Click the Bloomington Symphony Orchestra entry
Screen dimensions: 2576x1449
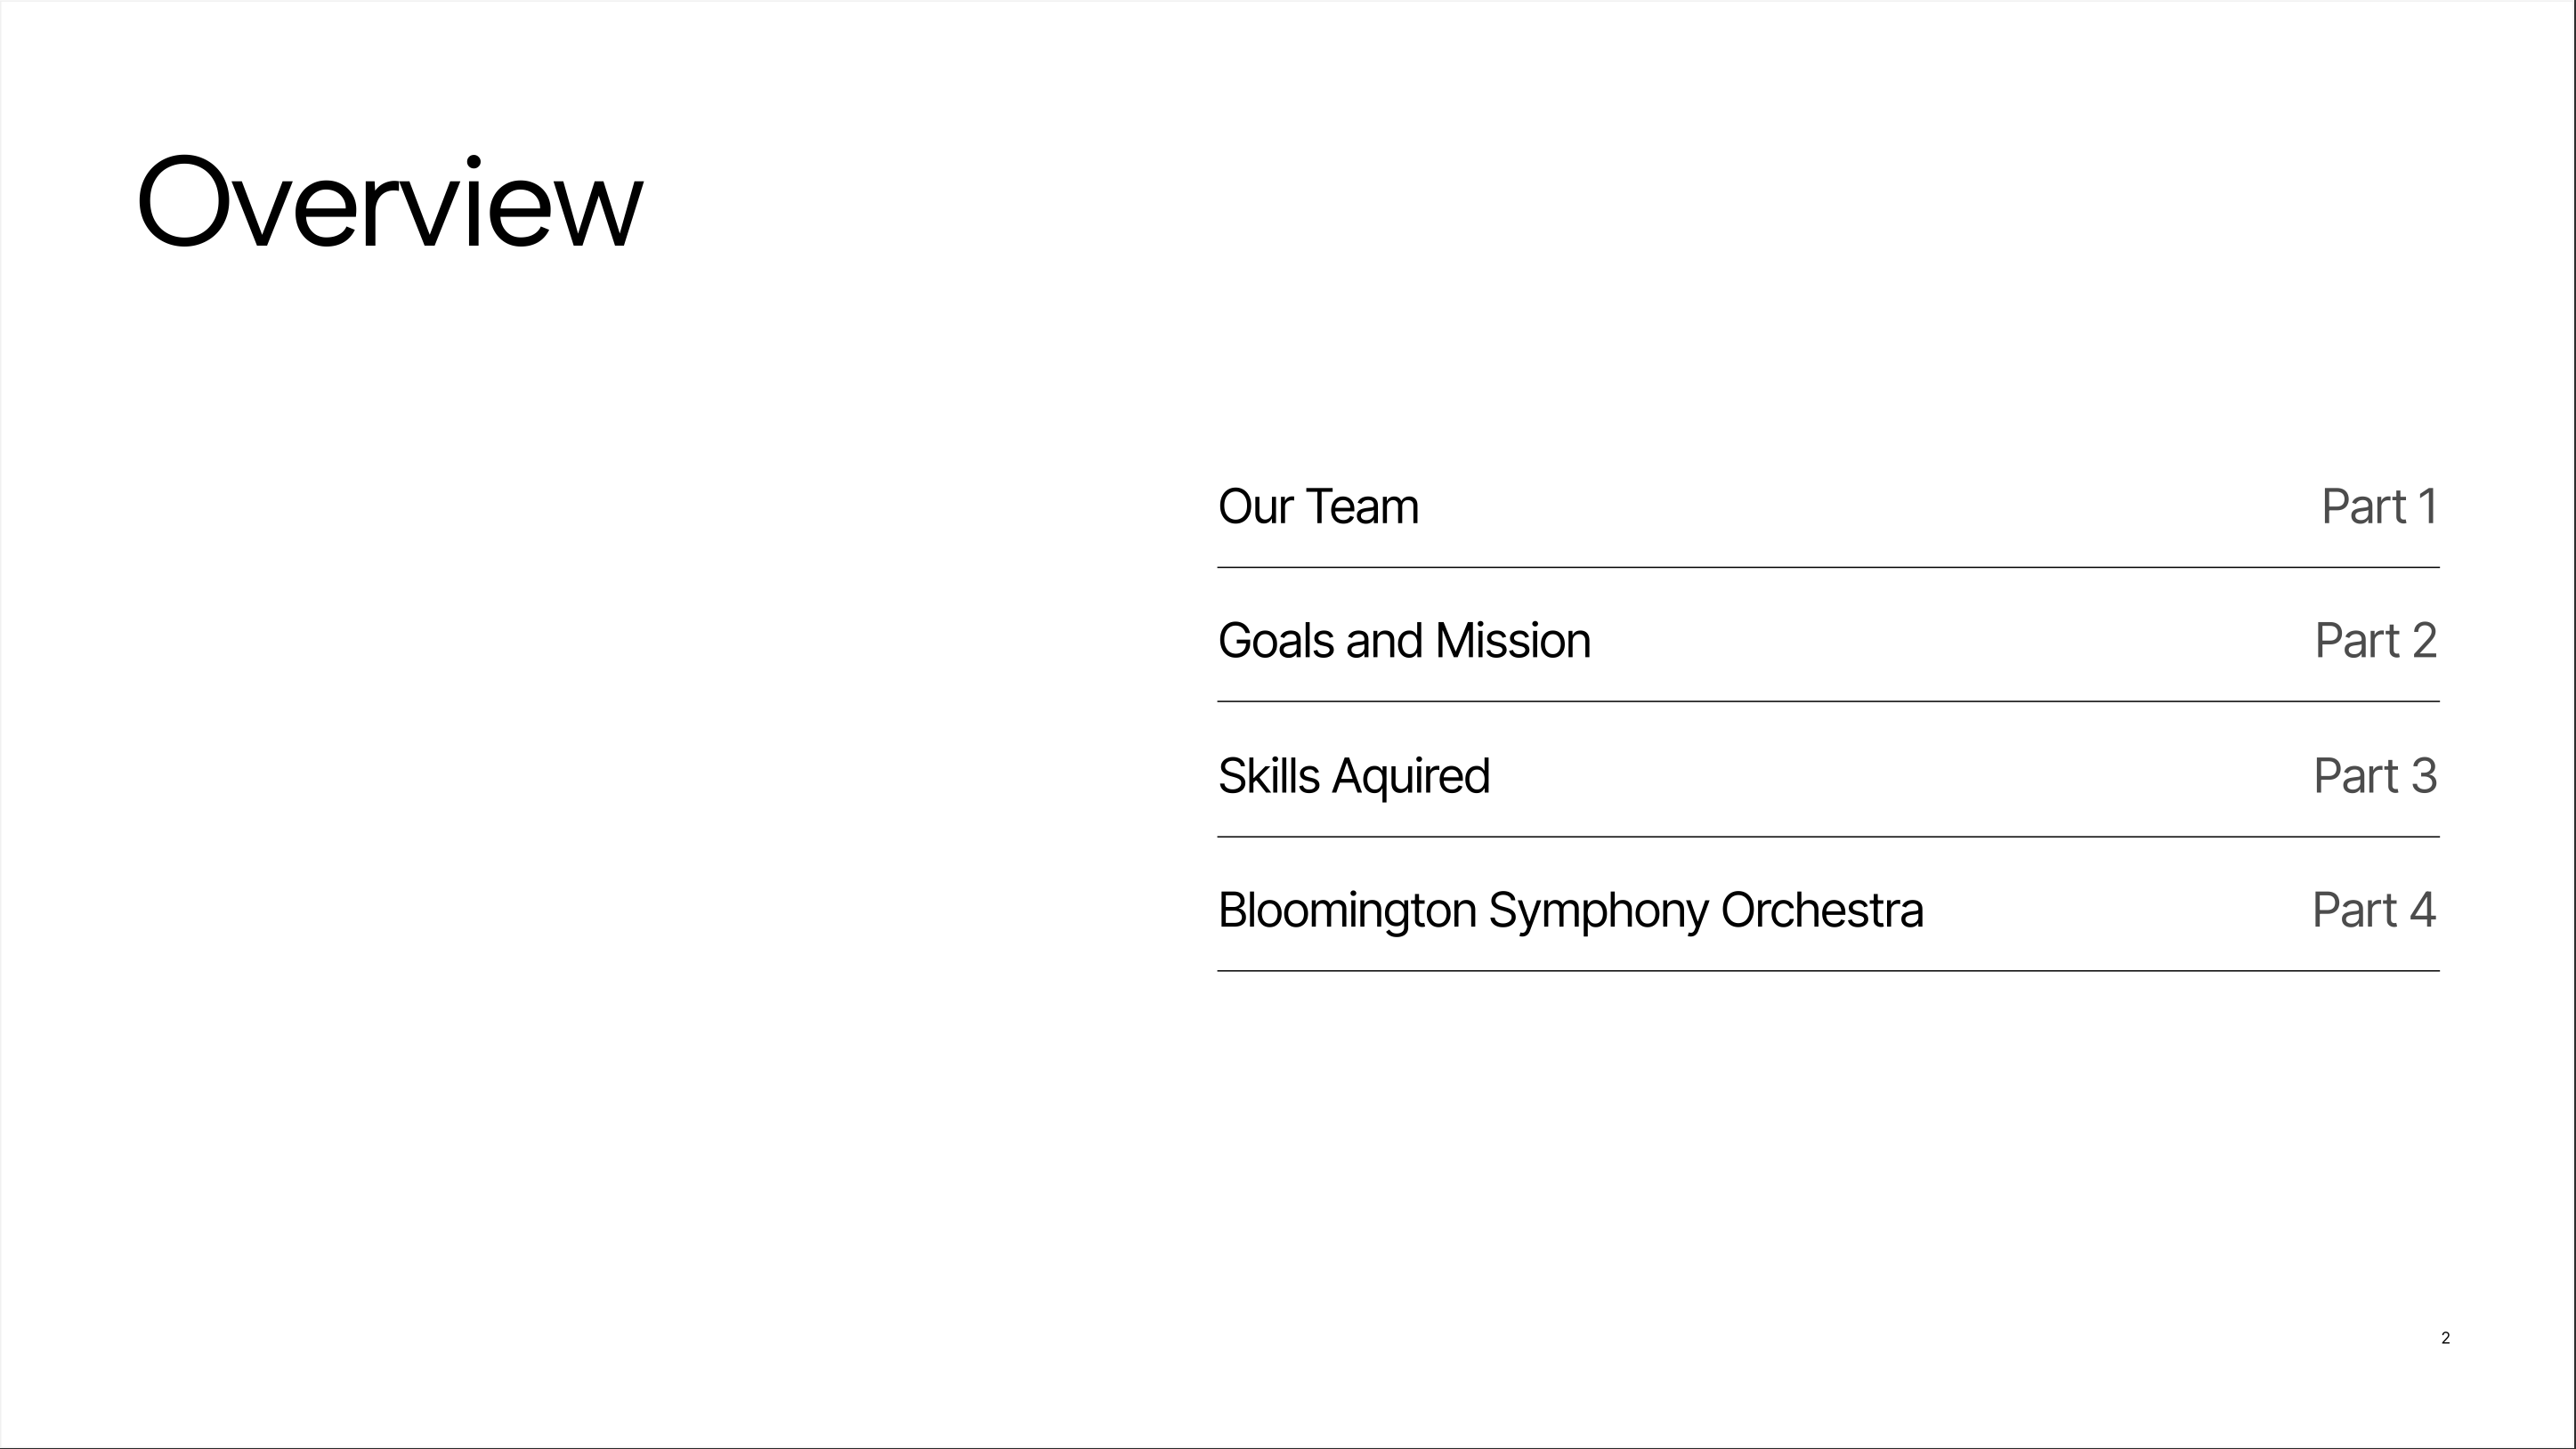click(1570, 911)
